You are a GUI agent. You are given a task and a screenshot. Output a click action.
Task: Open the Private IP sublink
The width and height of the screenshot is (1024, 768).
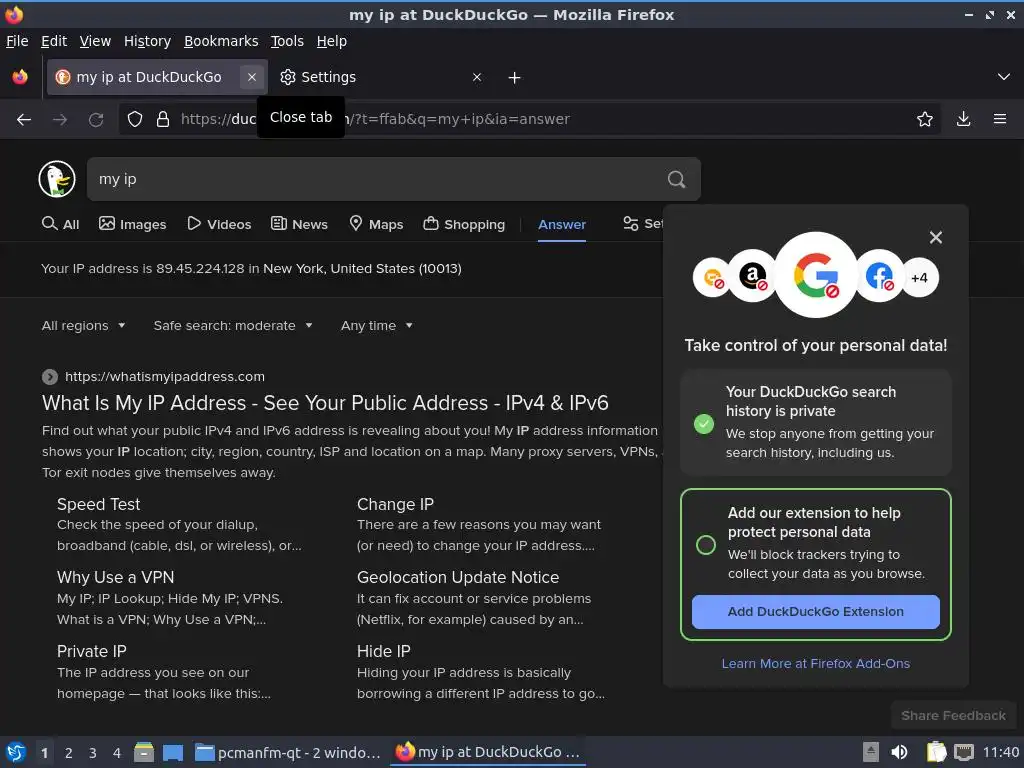pos(91,651)
